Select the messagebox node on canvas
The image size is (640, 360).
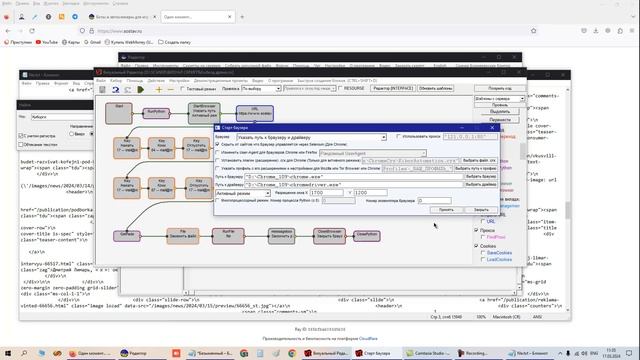point(281,236)
